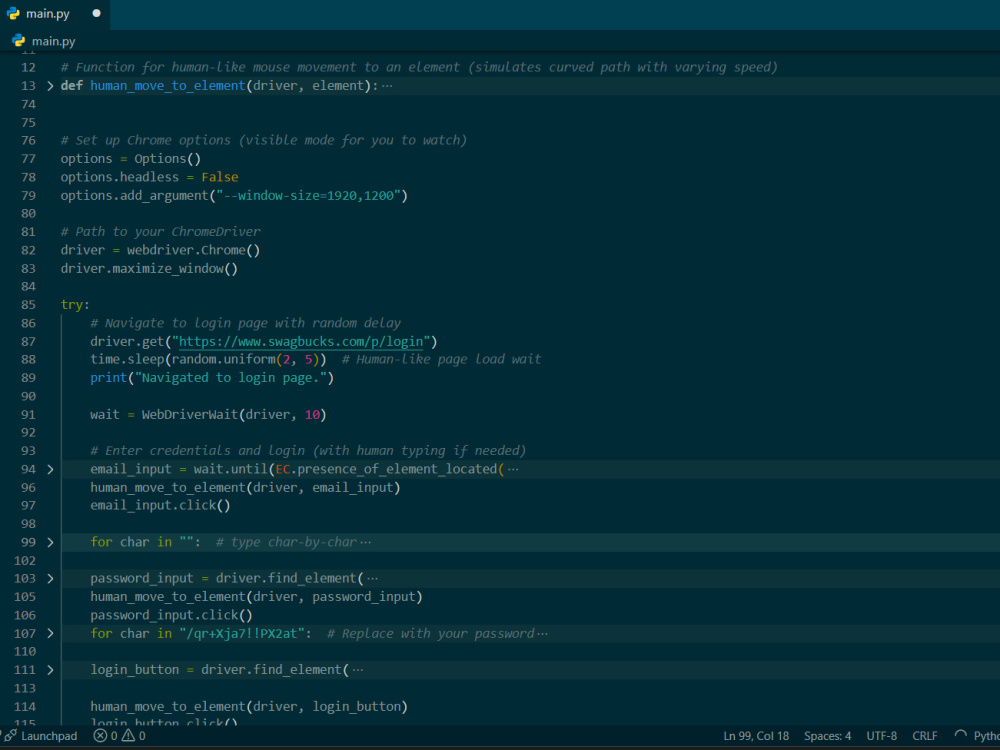Click the errors count icon in status bar
This screenshot has width=1000, height=750.
coord(100,736)
